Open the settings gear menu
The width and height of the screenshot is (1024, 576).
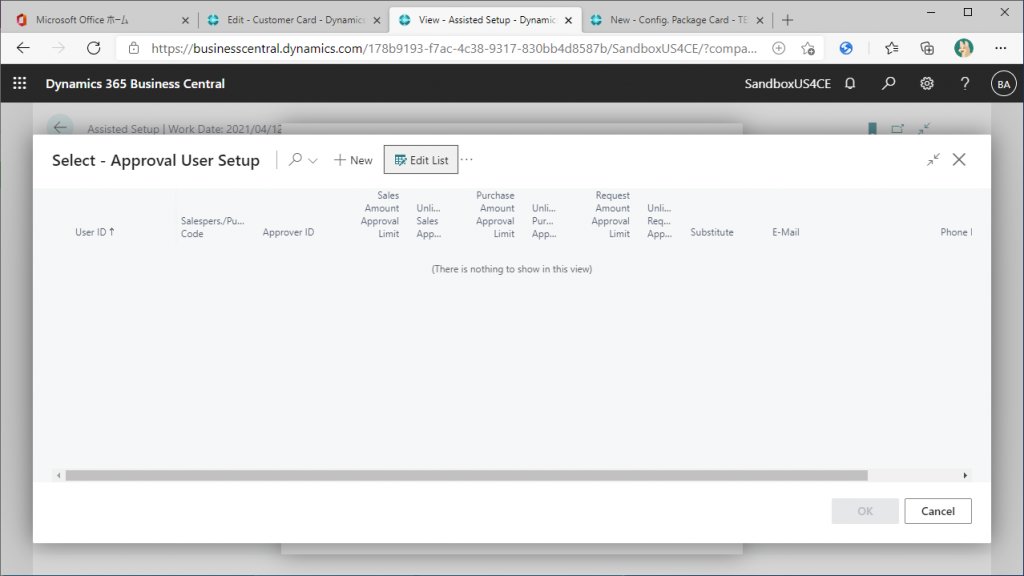tap(927, 84)
